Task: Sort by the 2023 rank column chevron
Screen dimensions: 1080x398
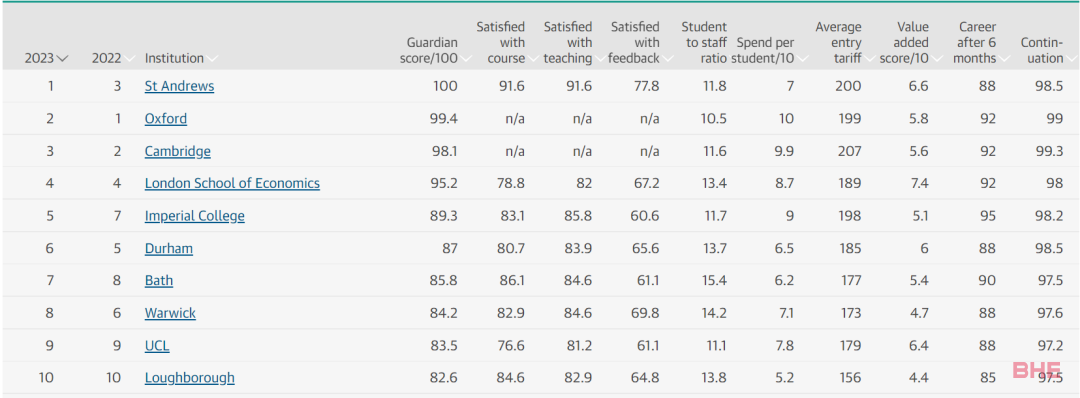Action: pyautogui.click(x=63, y=59)
